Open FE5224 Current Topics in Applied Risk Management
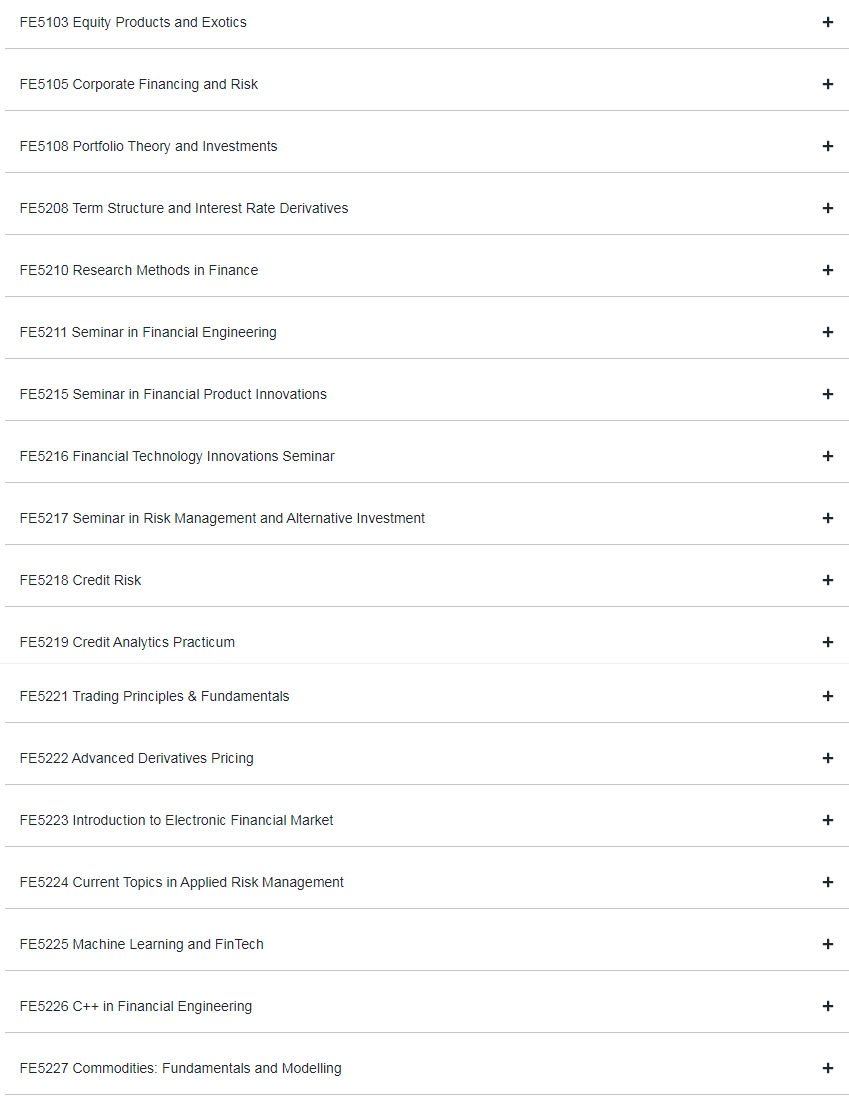This screenshot has height=1114, width=849. (x=827, y=882)
